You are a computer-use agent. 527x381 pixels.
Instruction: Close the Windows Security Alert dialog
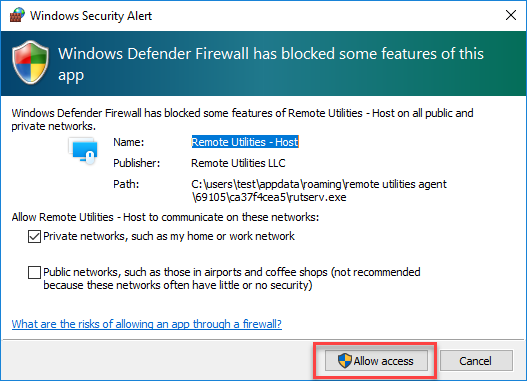click(x=511, y=15)
